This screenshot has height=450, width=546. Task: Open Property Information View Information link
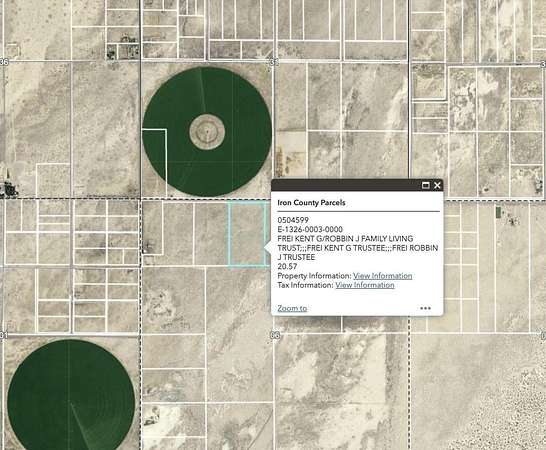click(382, 276)
